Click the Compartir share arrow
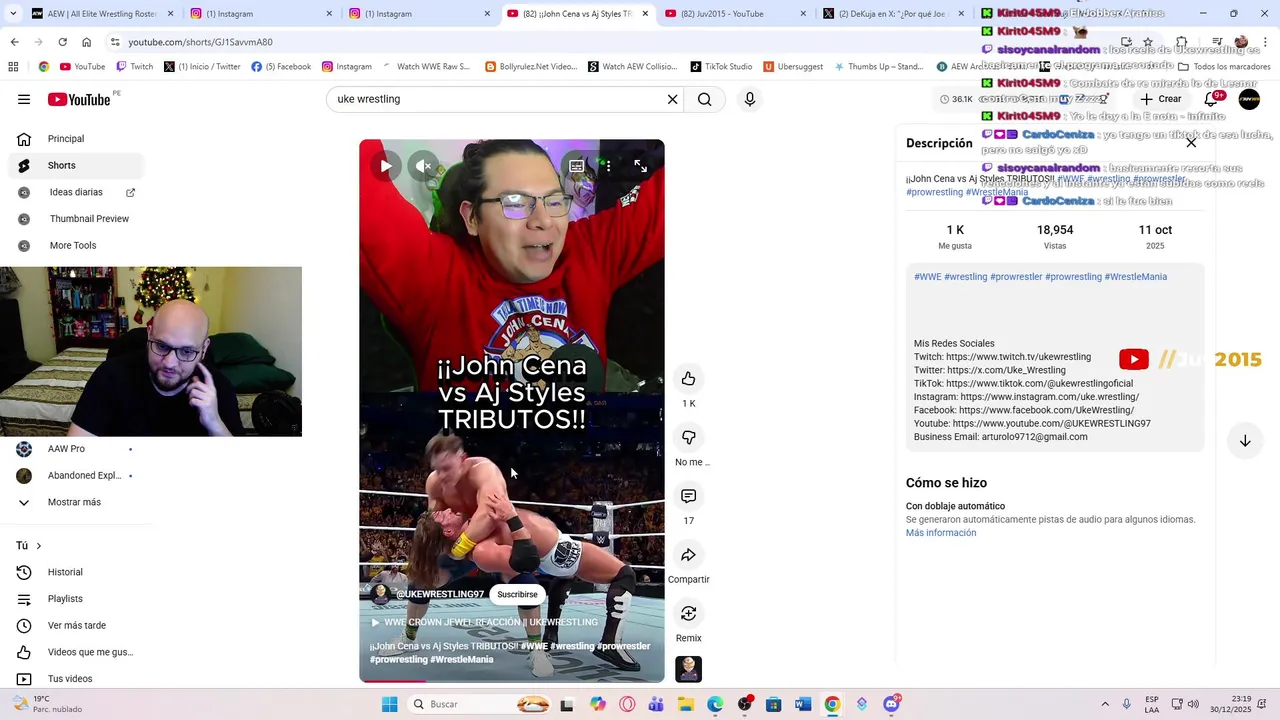This screenshot has height=720, width=1280. tap(688, 555)
